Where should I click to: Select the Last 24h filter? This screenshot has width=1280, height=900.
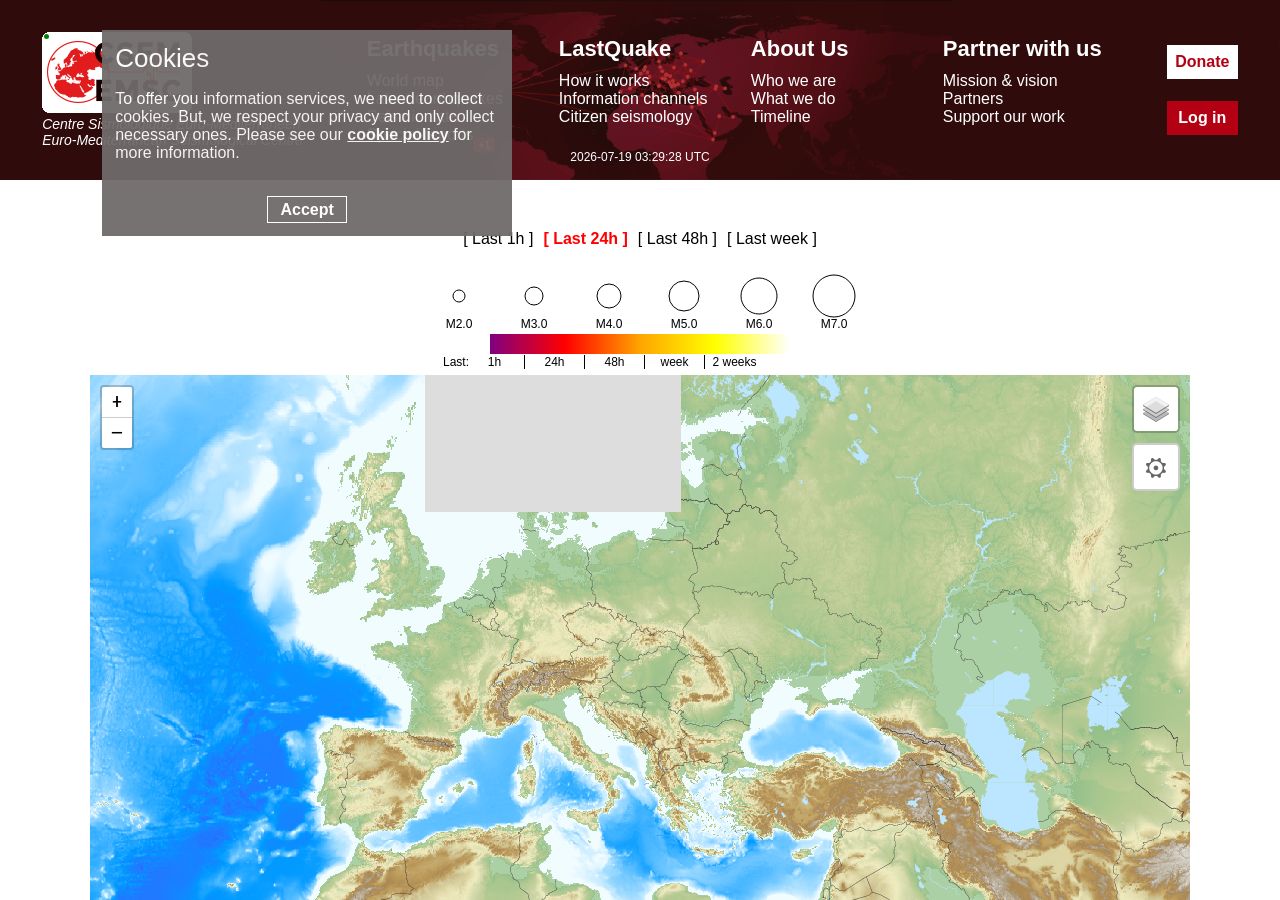(586, 239)
